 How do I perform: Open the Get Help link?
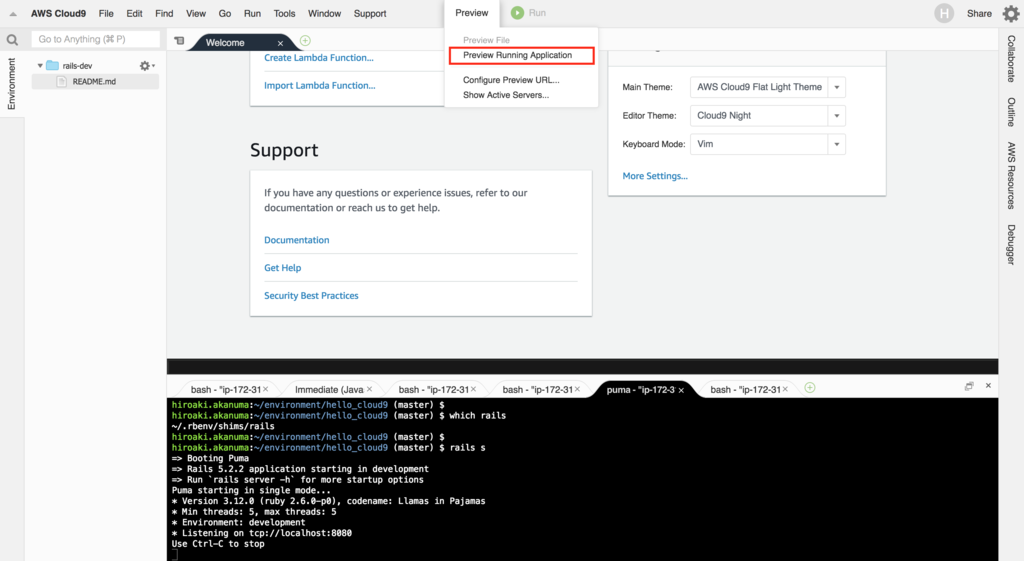[x=282, y=268]
